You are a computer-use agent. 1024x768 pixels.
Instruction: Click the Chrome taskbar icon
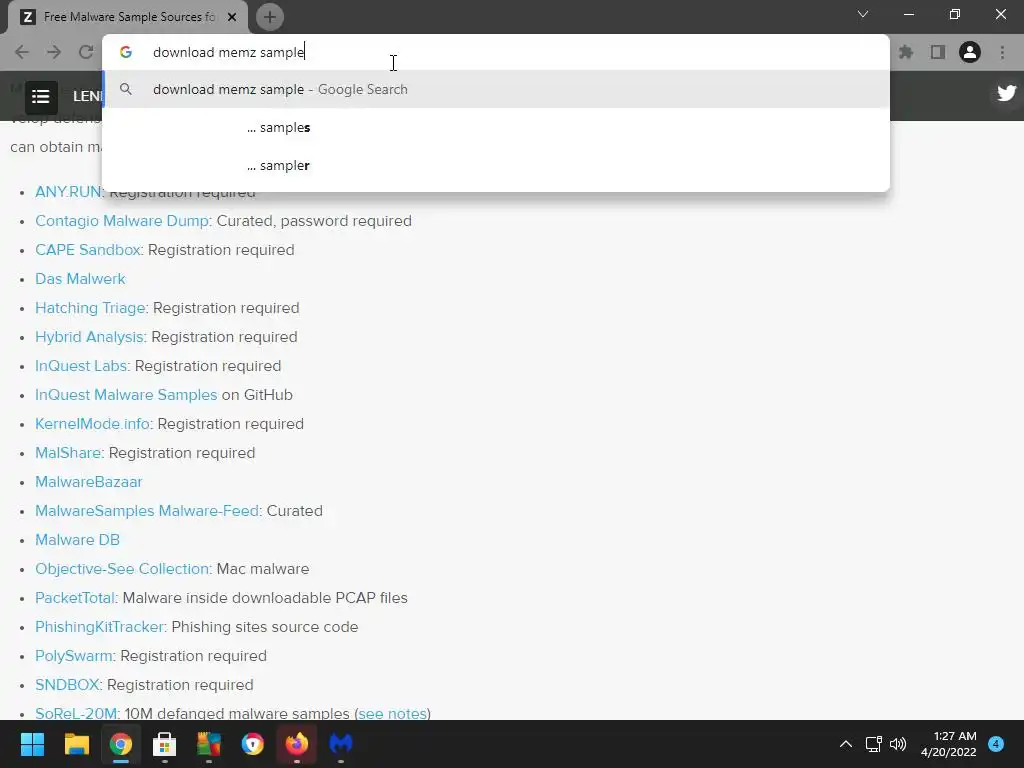point(121,744)
